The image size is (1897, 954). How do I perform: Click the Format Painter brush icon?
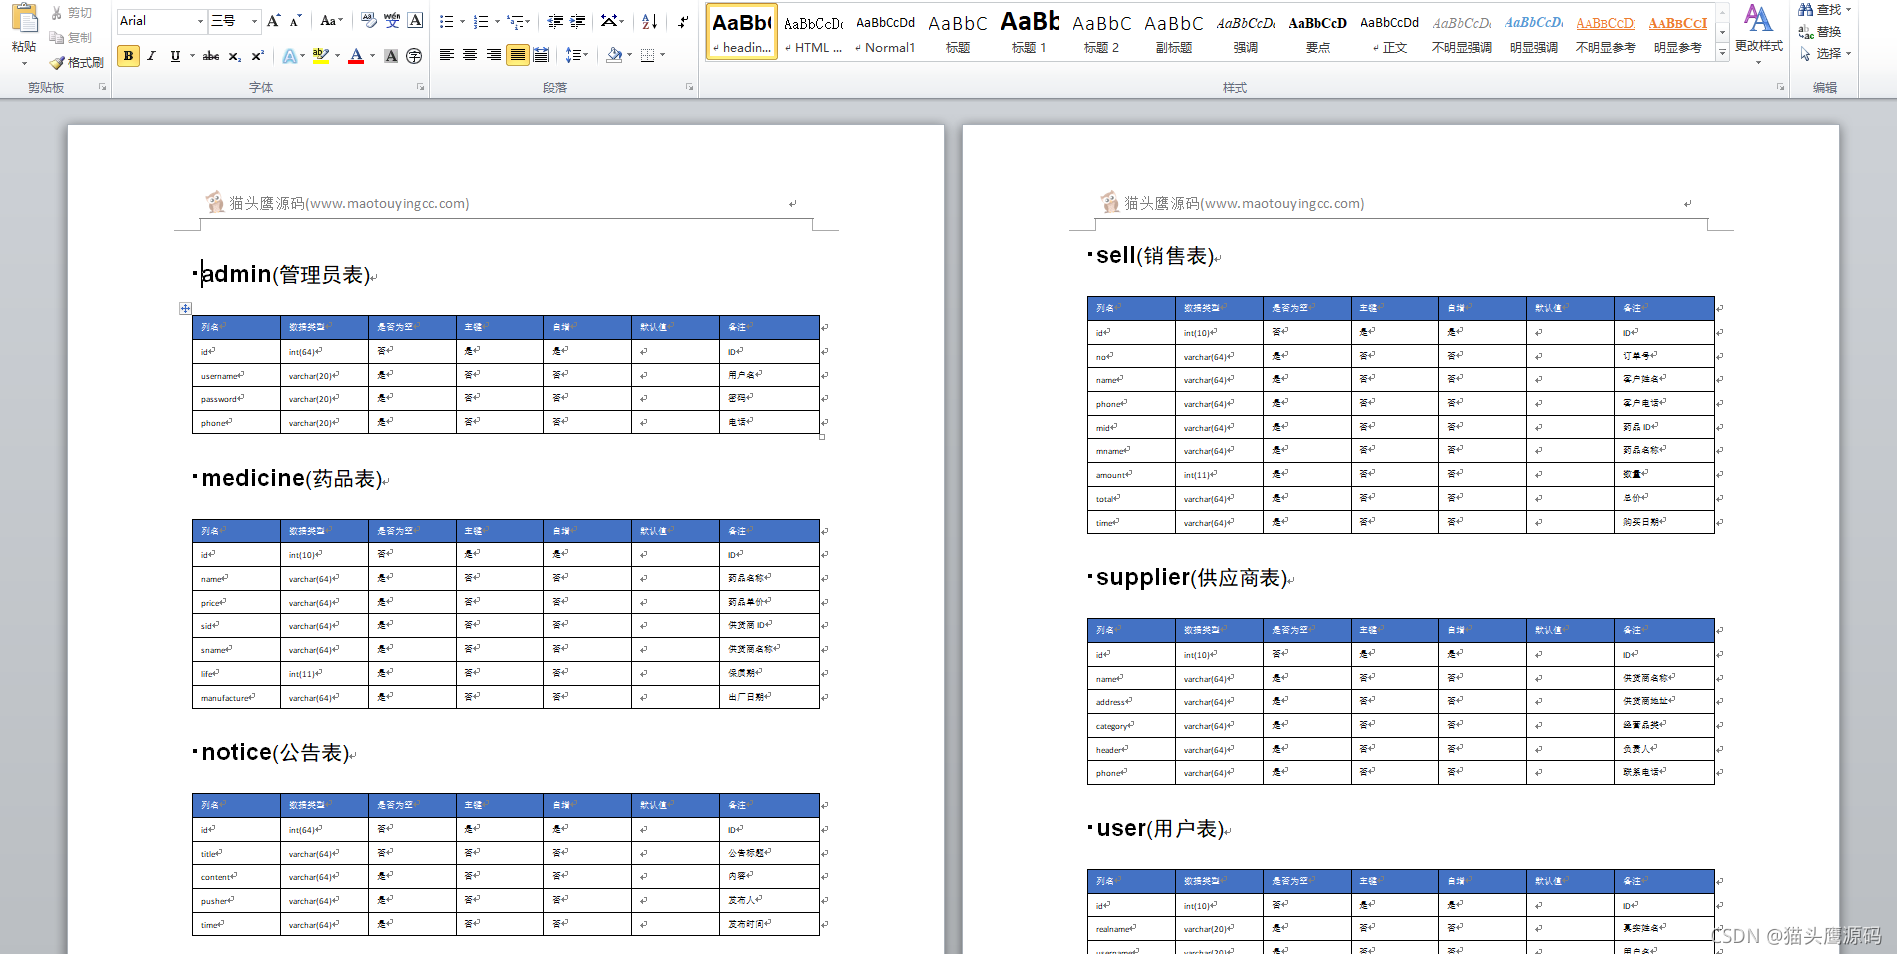[x=57, y=62]
